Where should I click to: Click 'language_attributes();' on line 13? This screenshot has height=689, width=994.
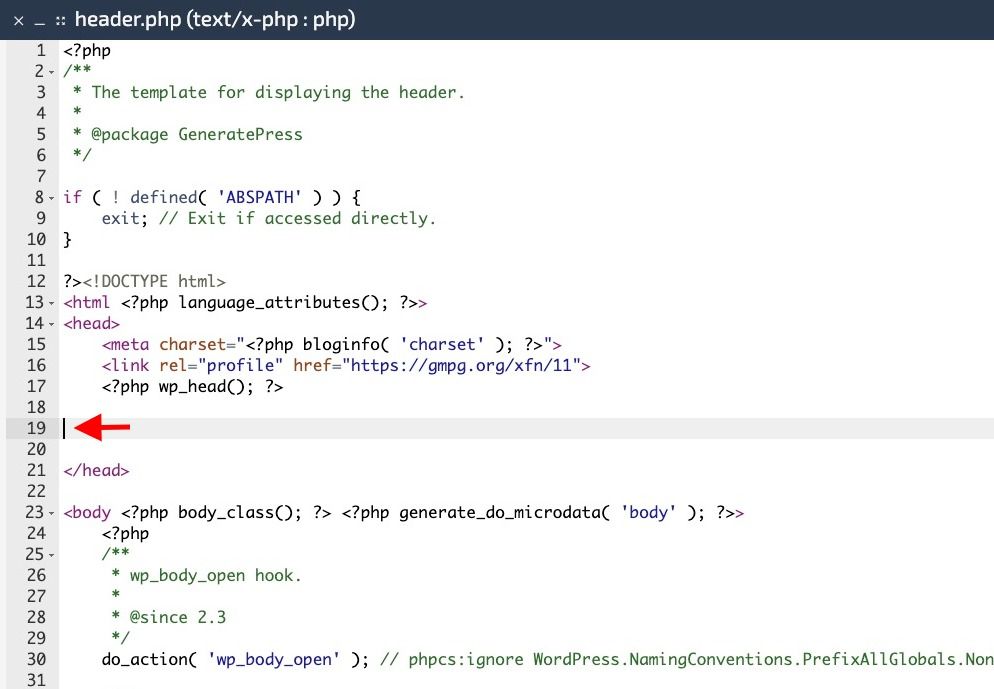pyautogui.click(x=283, y=302)
